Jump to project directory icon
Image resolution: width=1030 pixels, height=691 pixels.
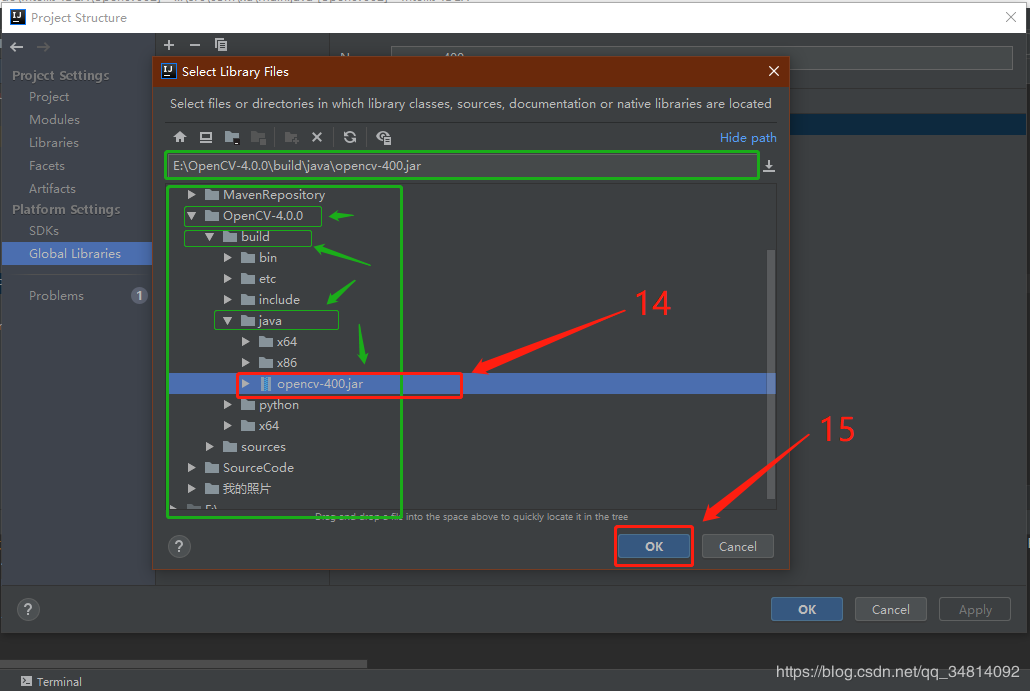coord(232,137)
